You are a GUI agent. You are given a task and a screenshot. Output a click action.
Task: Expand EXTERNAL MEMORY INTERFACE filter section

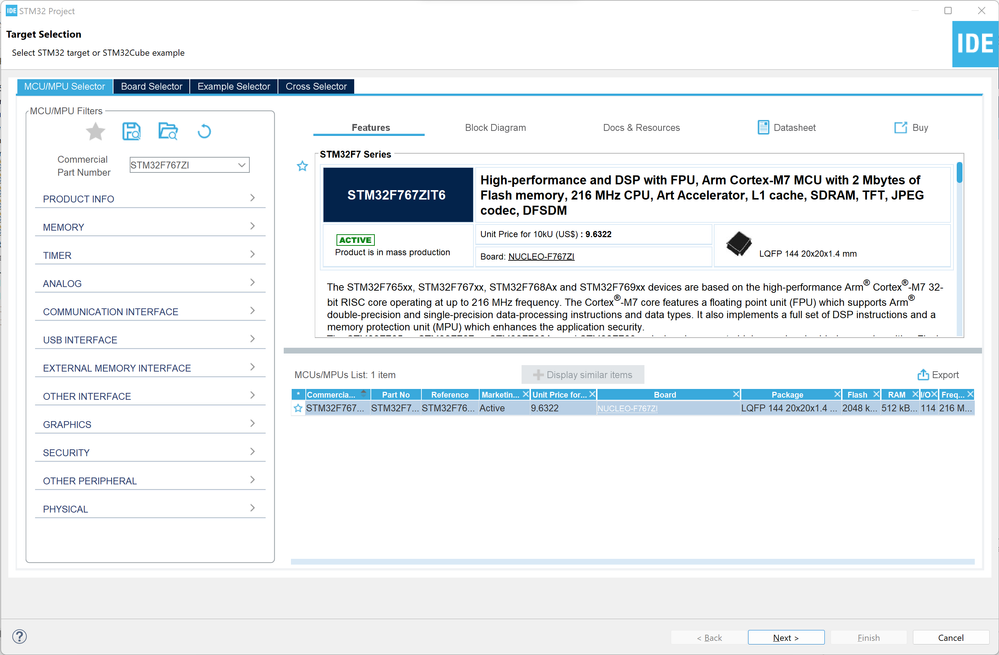[150, 368]
